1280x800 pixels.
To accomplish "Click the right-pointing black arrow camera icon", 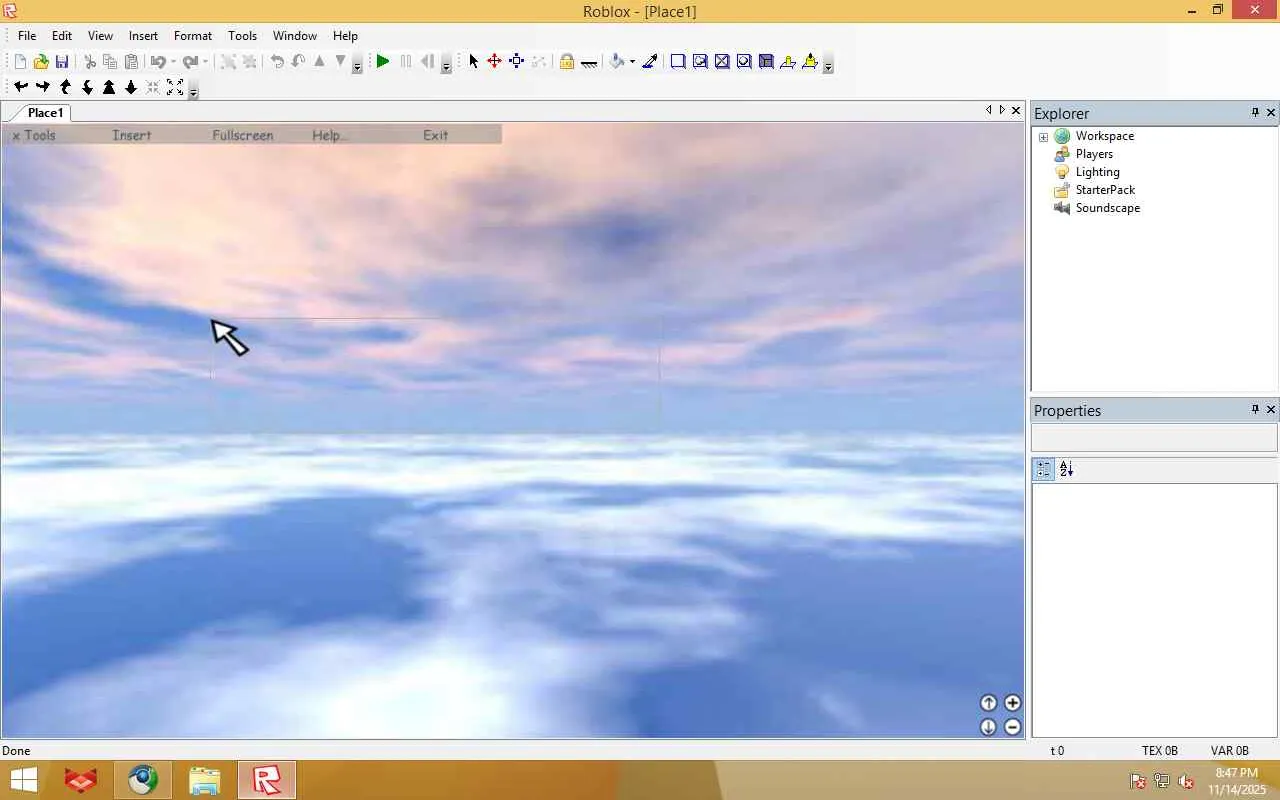I will (x=43, y=88).
